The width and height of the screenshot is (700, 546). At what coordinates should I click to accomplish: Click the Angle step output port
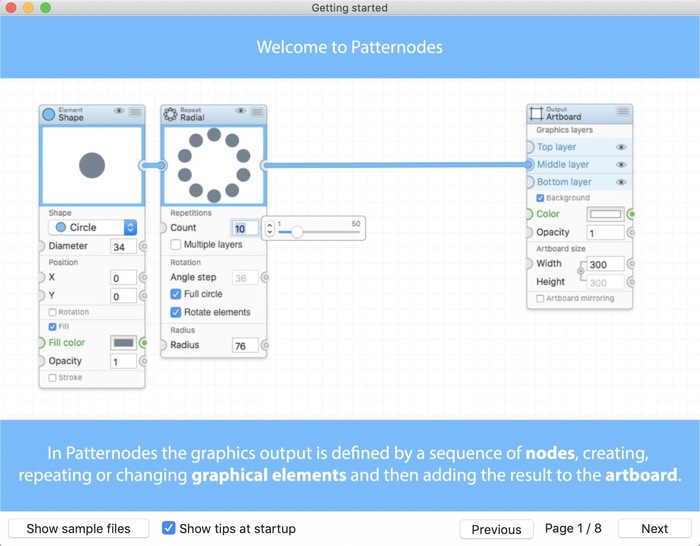click(265, 277)
